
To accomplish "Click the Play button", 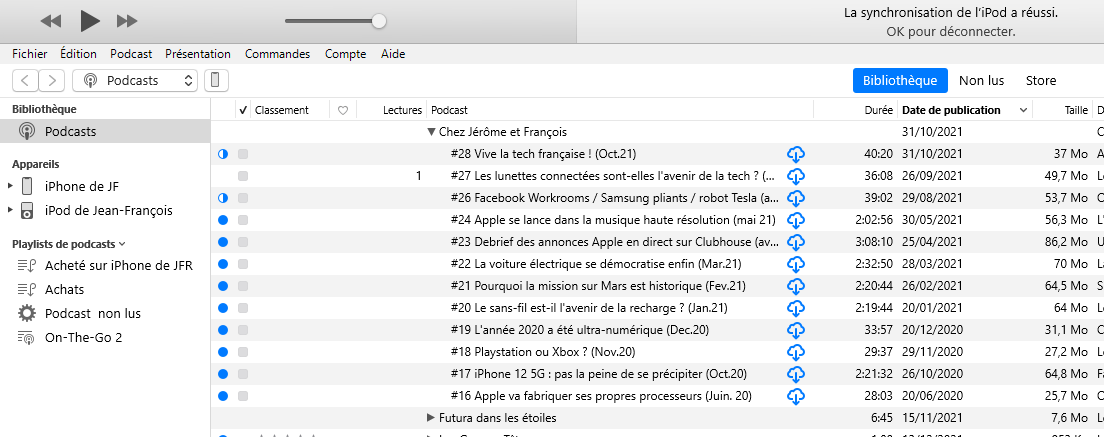I will pos(90,20).
